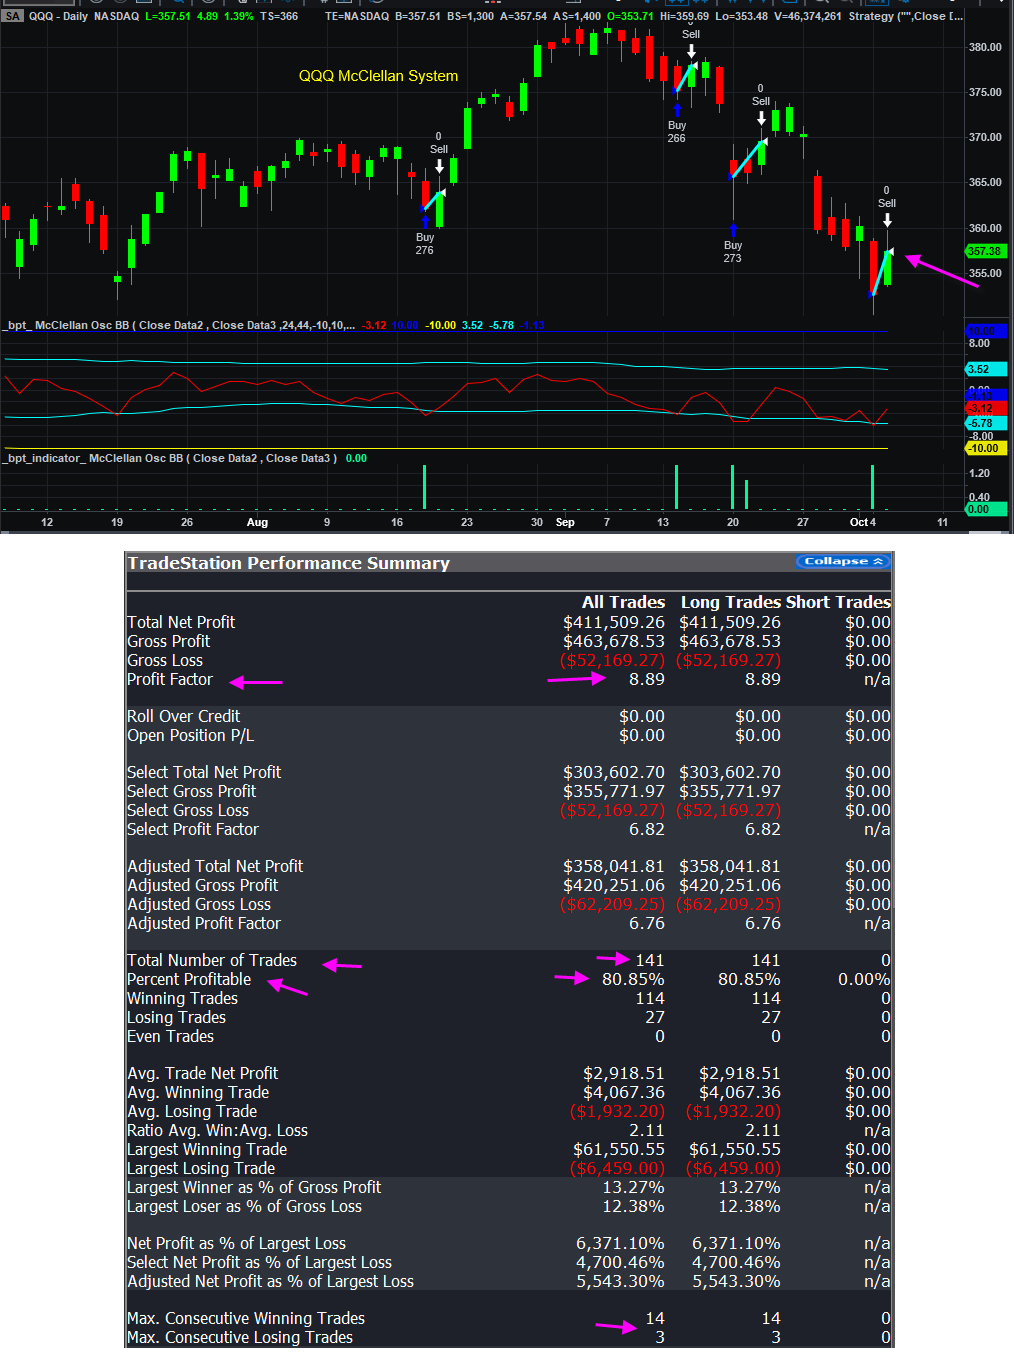The image size is (1014, 1356).
Task: Click the 6.76 Adjusted Profit Factor under Long Trades
Action: 762,923
